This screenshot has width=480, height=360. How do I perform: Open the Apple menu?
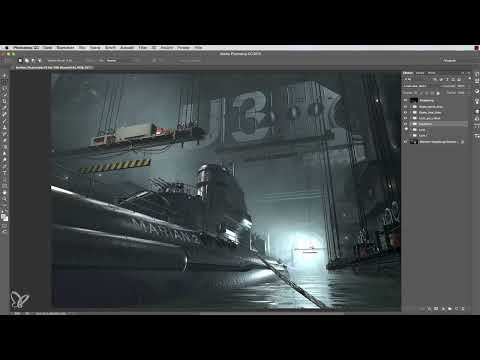pyautogui.click(x=6, y=48)
